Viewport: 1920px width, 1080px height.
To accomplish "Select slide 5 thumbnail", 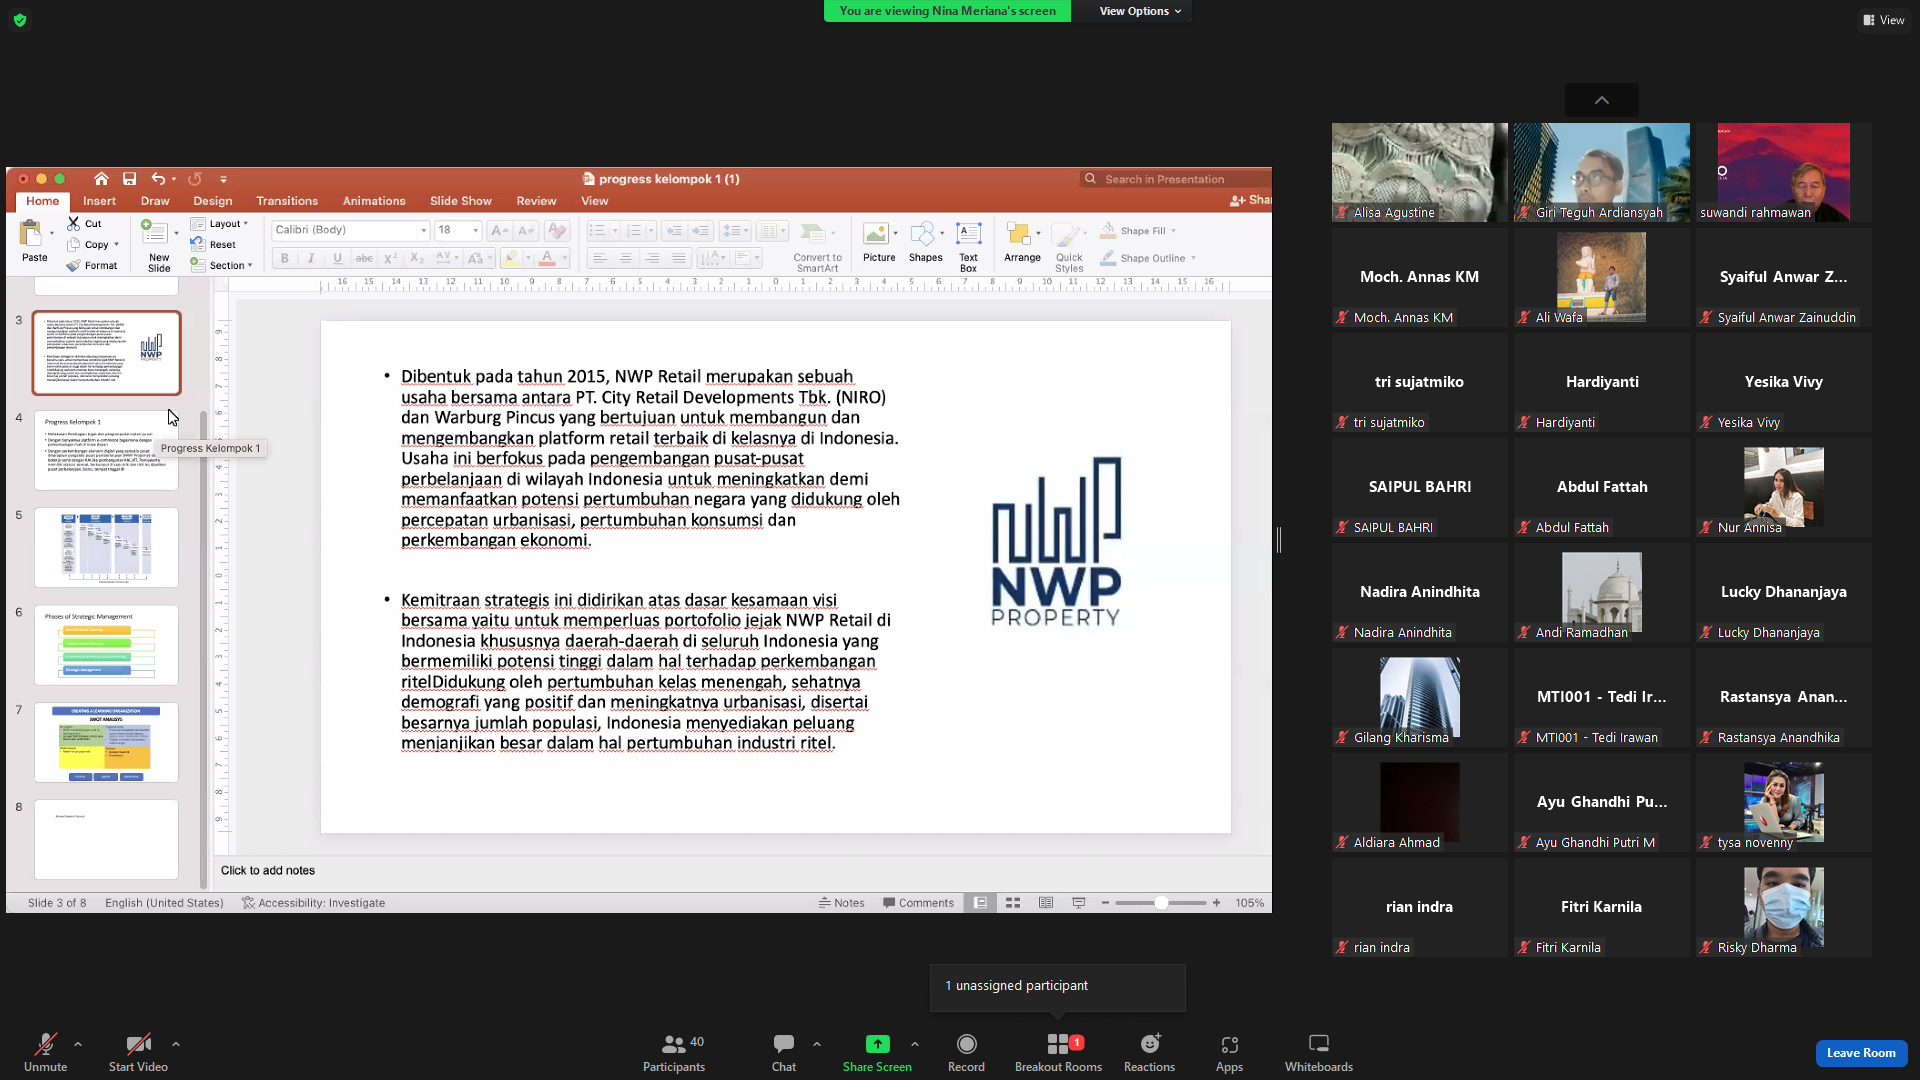I will coord(106,547).
